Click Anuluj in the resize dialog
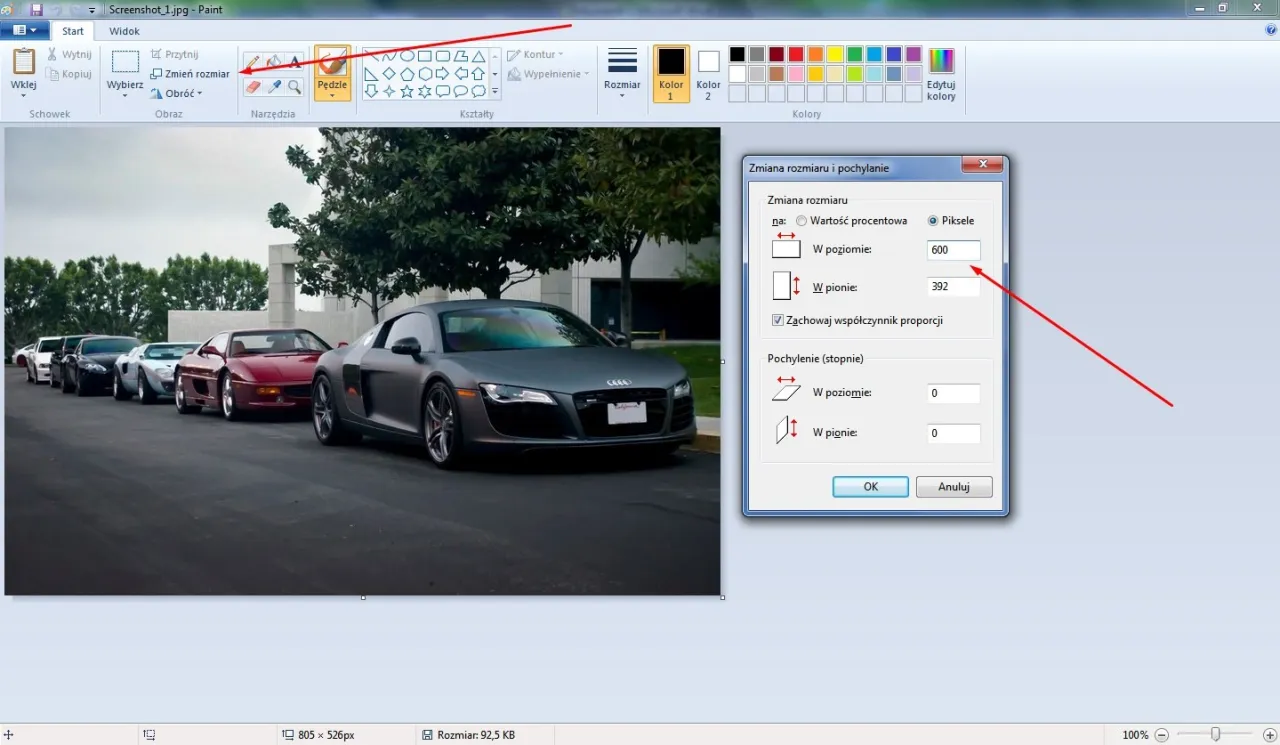 [x=954, y=487]
